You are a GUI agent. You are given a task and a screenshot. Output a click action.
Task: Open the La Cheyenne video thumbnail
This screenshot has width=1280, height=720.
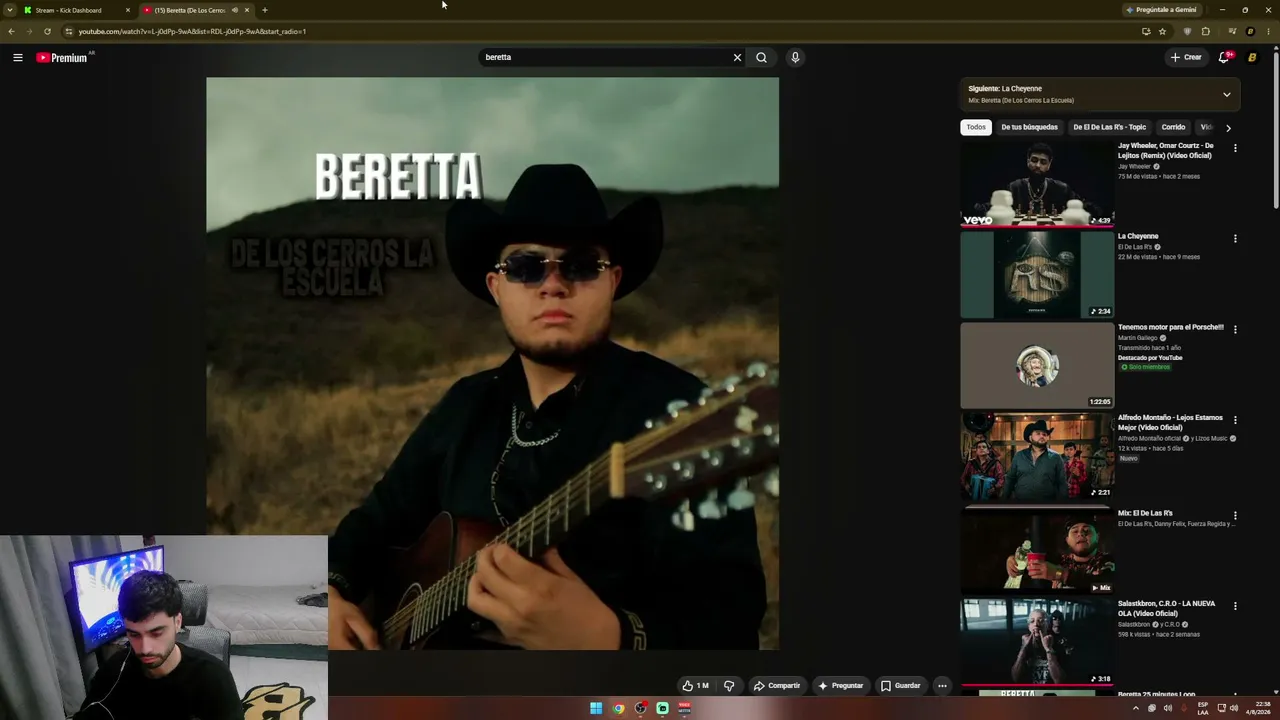pos(1037,275)
